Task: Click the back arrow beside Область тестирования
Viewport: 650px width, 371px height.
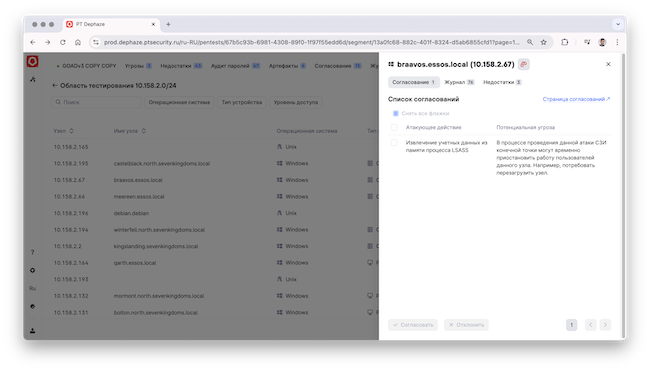Action: (x=55, y=85)
